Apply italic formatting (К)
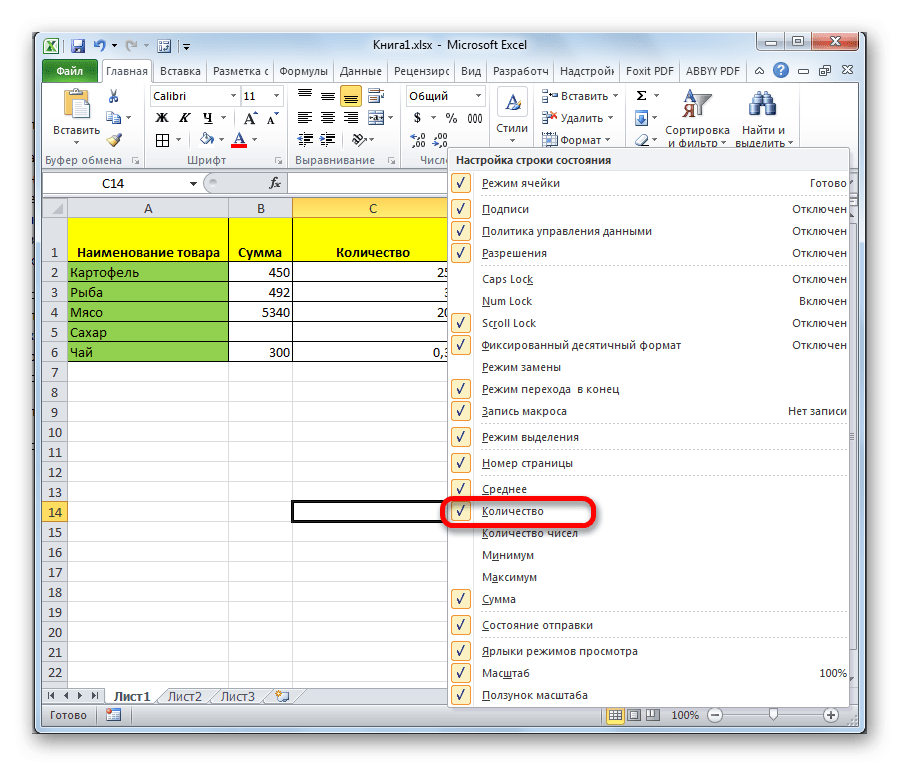Screen dimensions: 899x766 tap(185, 118)
